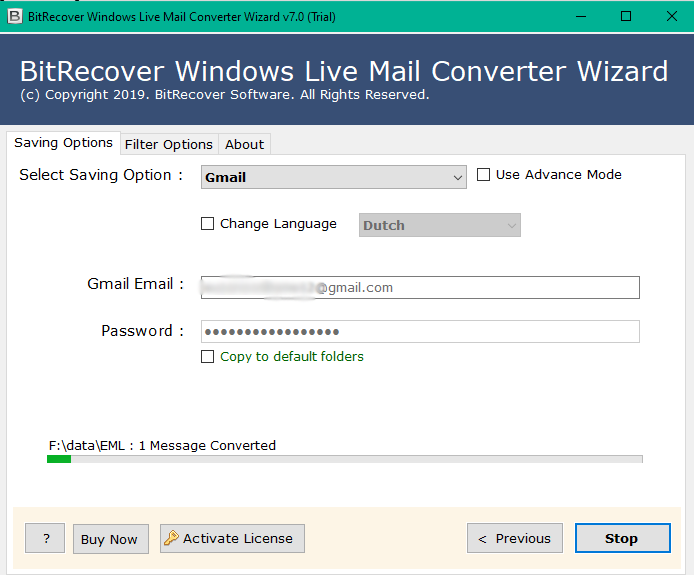Click the BitRecover app icon in title bar
Viewport: 694px width, 575px height.
coord(15,16)
